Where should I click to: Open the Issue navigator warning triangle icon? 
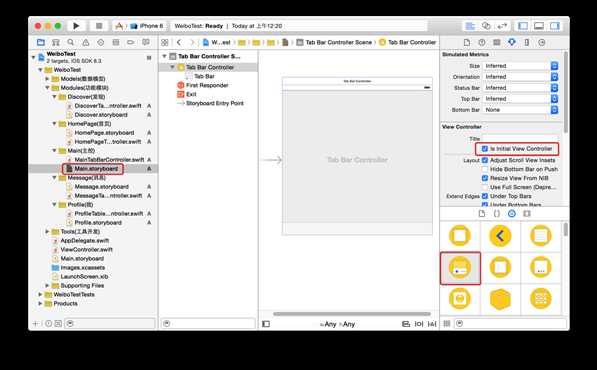(86, 42)
